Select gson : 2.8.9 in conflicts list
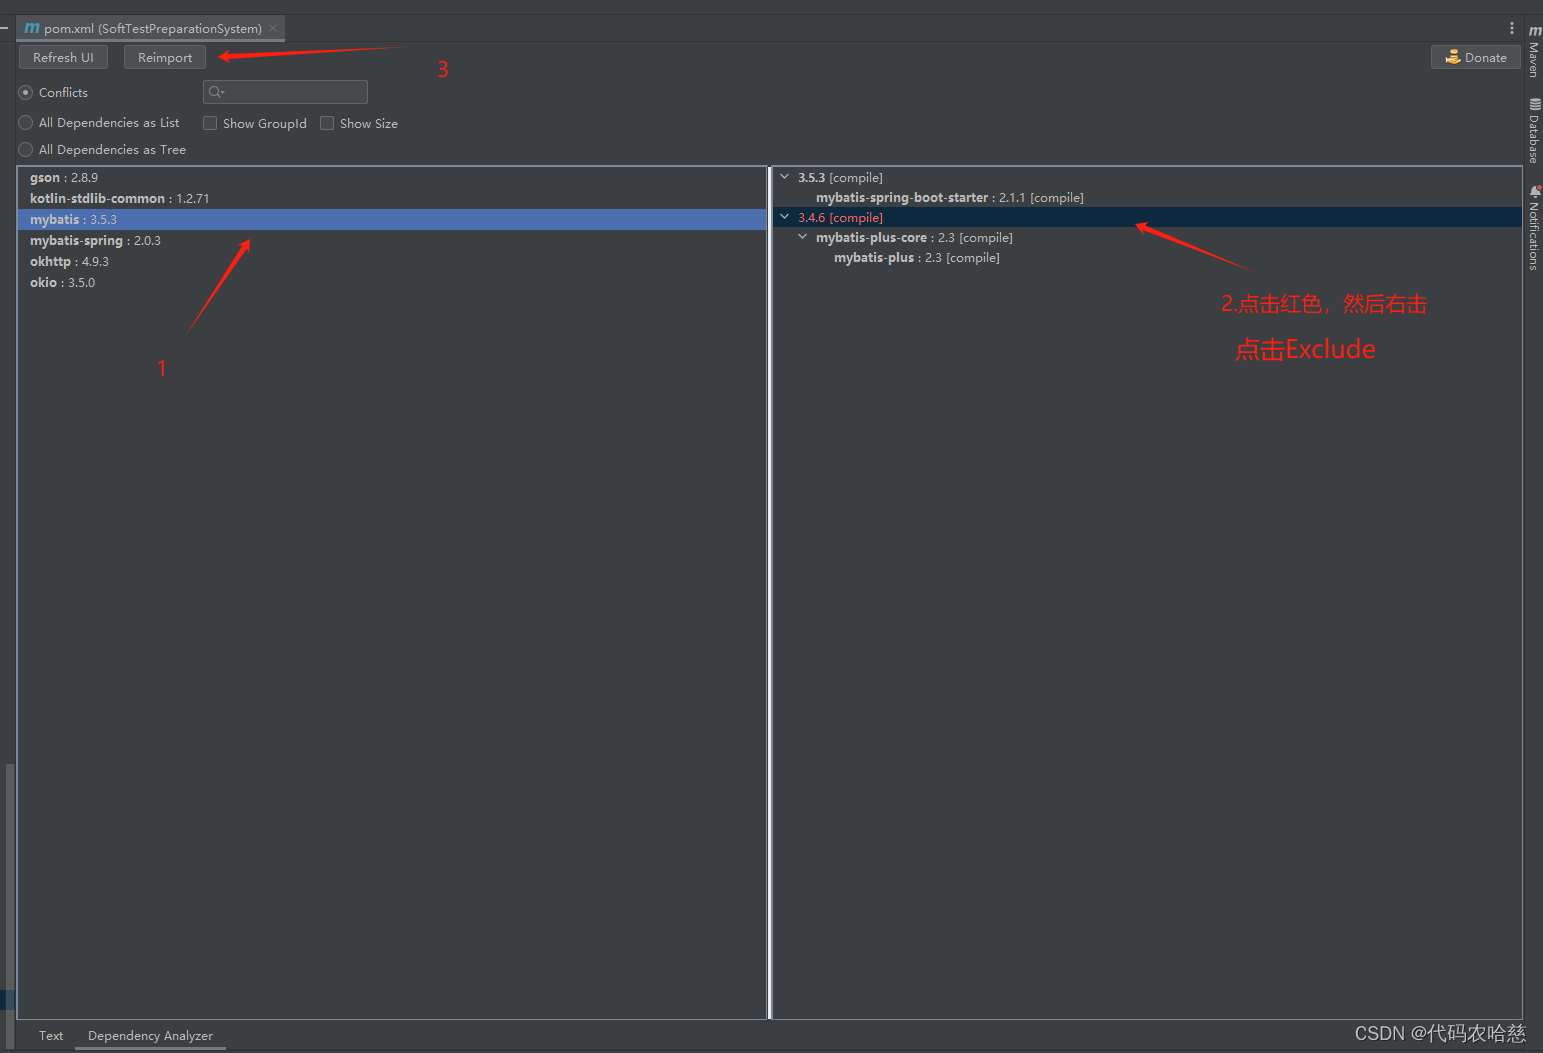The image size is (1543, 1053). (392, 177)
